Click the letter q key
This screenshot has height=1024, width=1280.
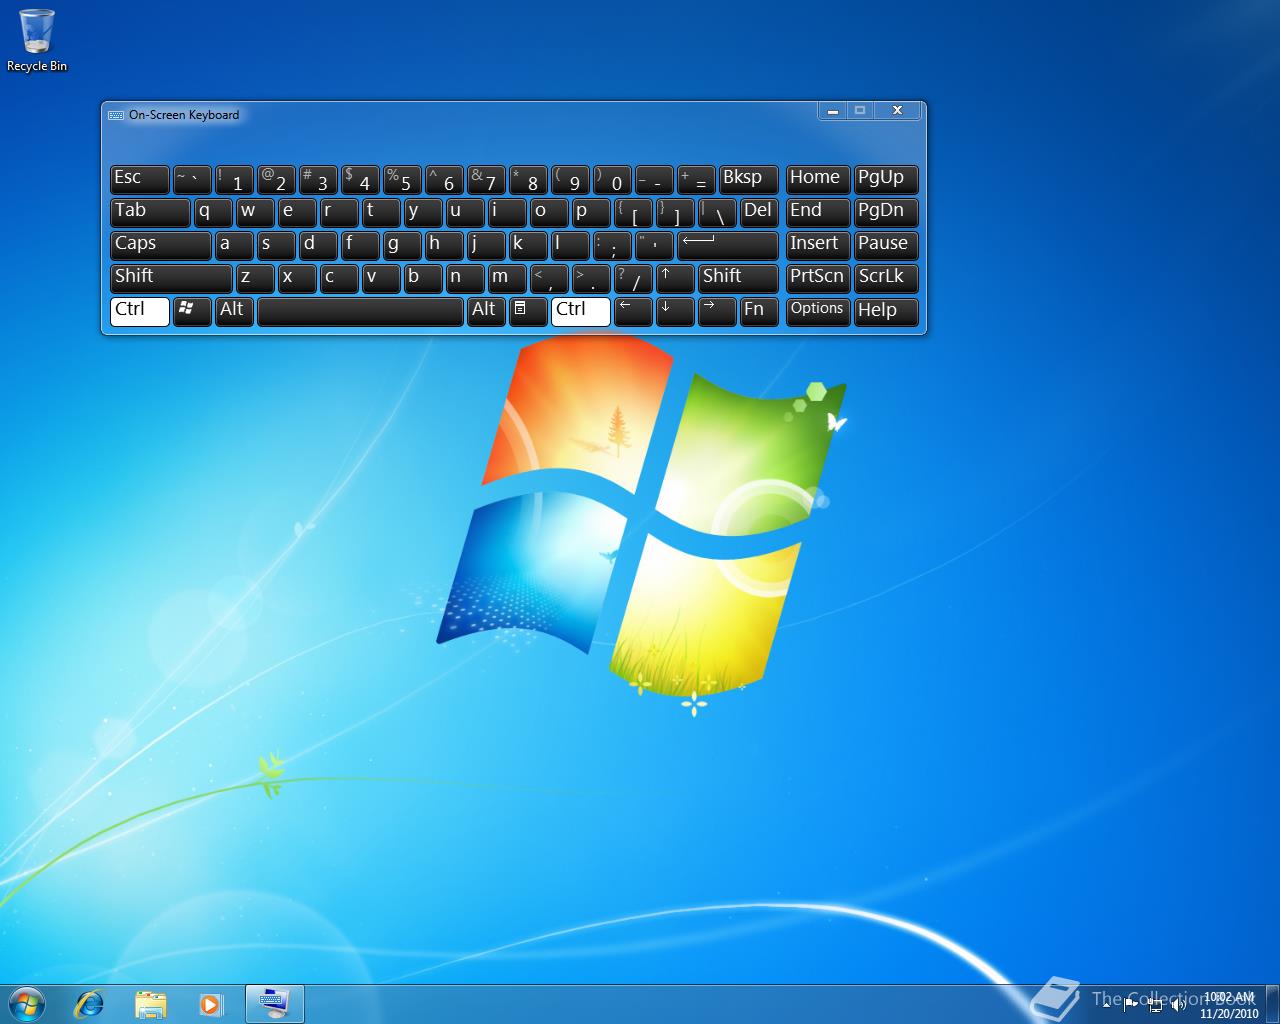[x=213, y=212]
